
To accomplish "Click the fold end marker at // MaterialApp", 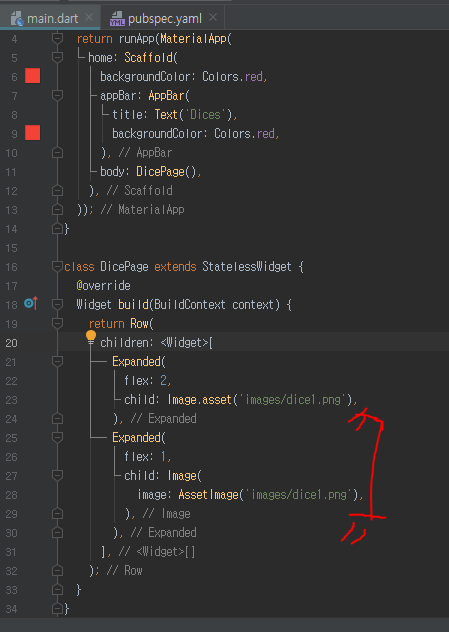I will tap(58, 210).
